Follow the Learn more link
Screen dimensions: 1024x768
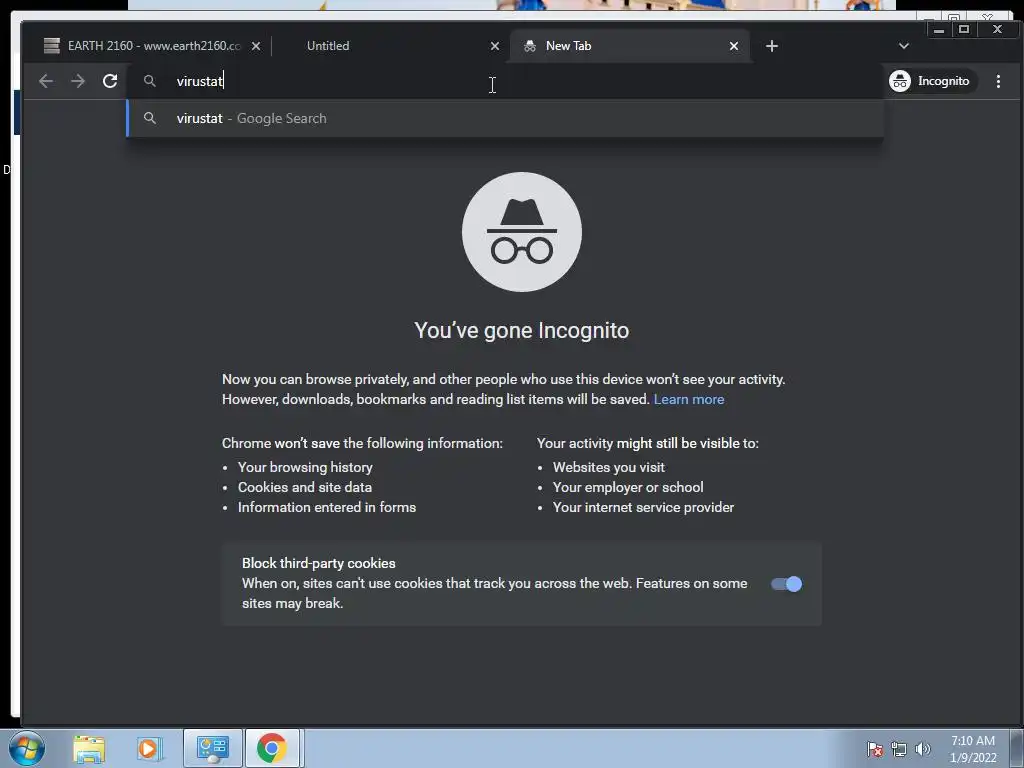[x=689, y=399]
